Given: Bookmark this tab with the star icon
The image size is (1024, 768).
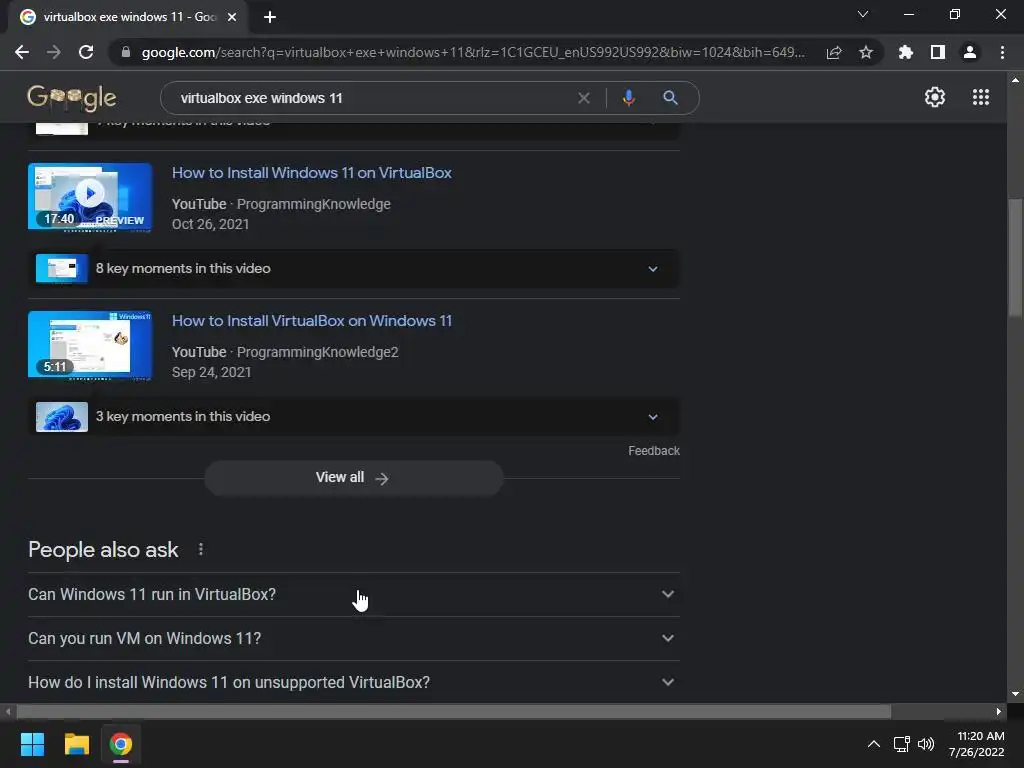Looking at the screenshot, I should (866, 52).
